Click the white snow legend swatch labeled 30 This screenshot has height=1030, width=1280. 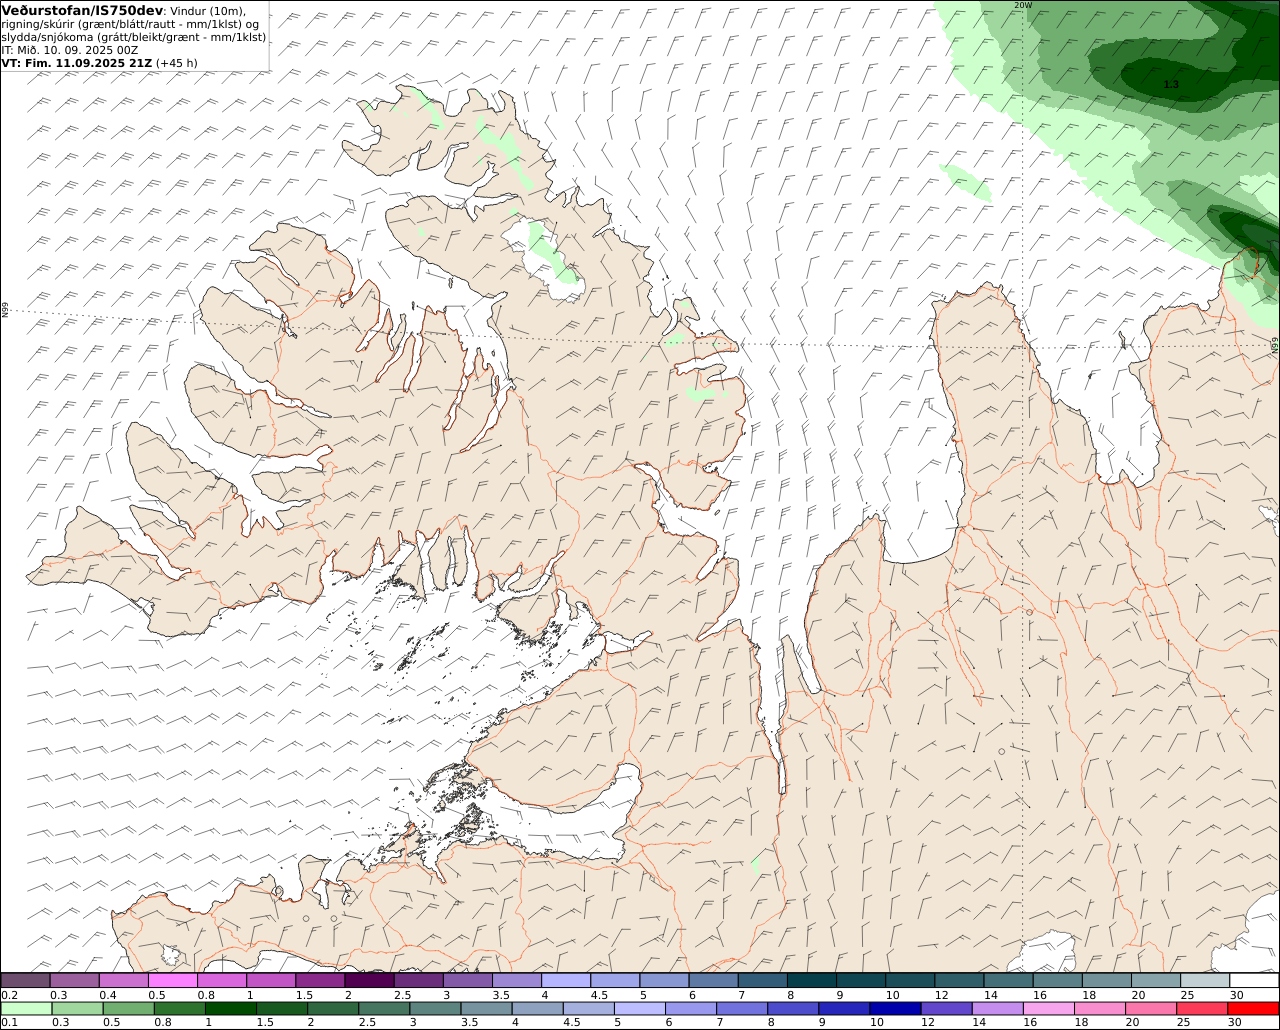(x=1255, y=980)
